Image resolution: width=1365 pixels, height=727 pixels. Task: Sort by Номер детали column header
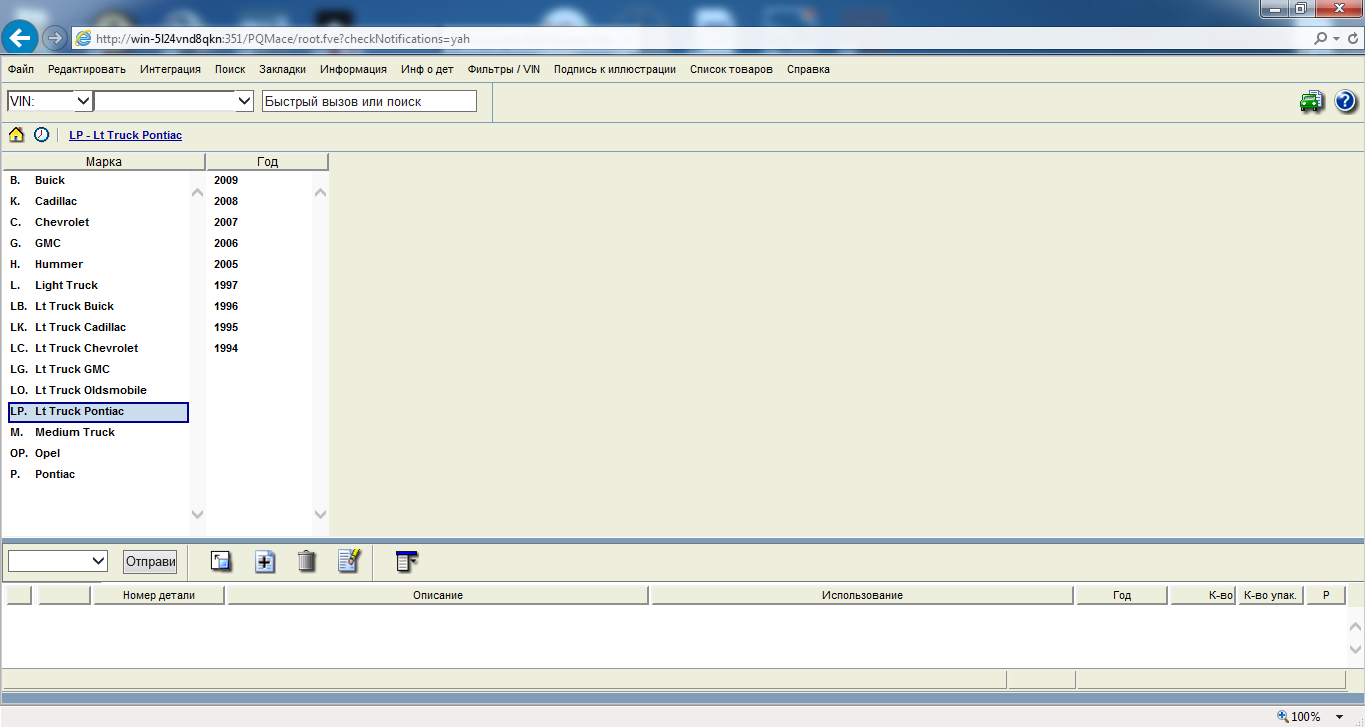(x=159, y=595)
